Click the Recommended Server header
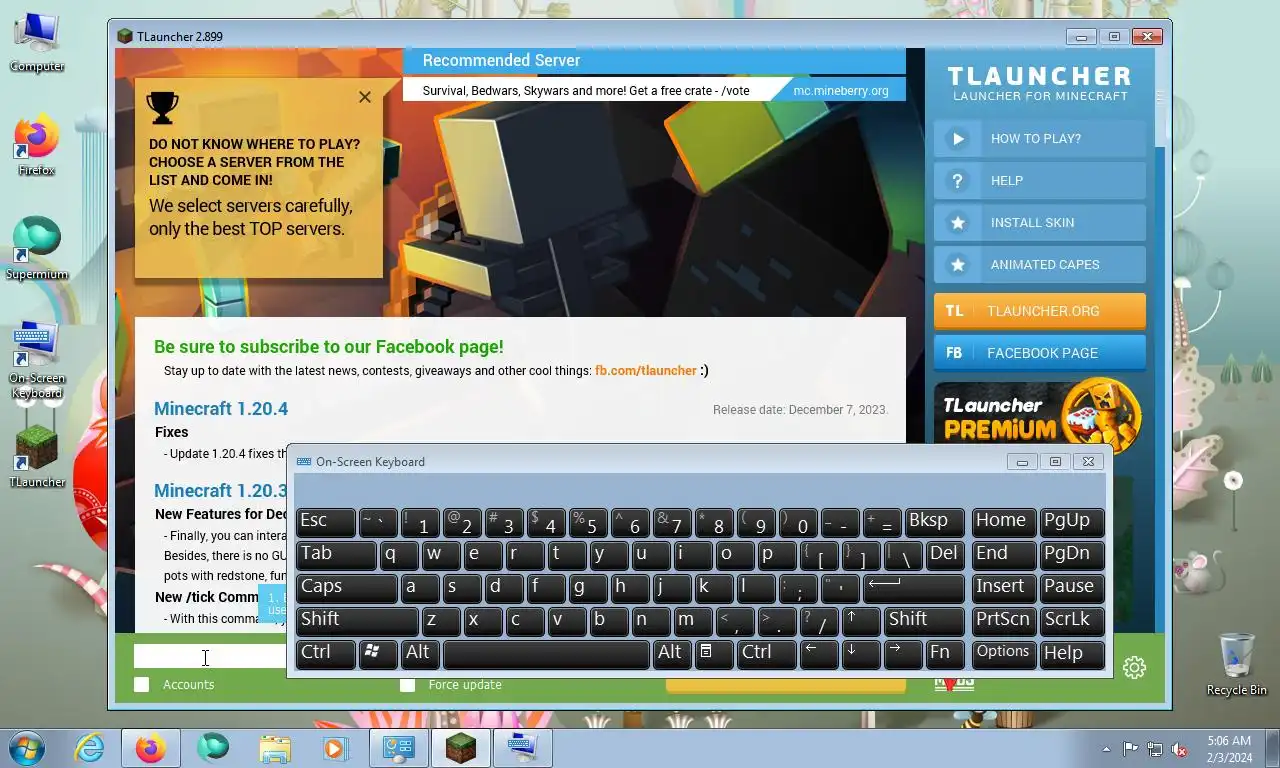The width and height of the screenshot is (1280, 768). 501,60
